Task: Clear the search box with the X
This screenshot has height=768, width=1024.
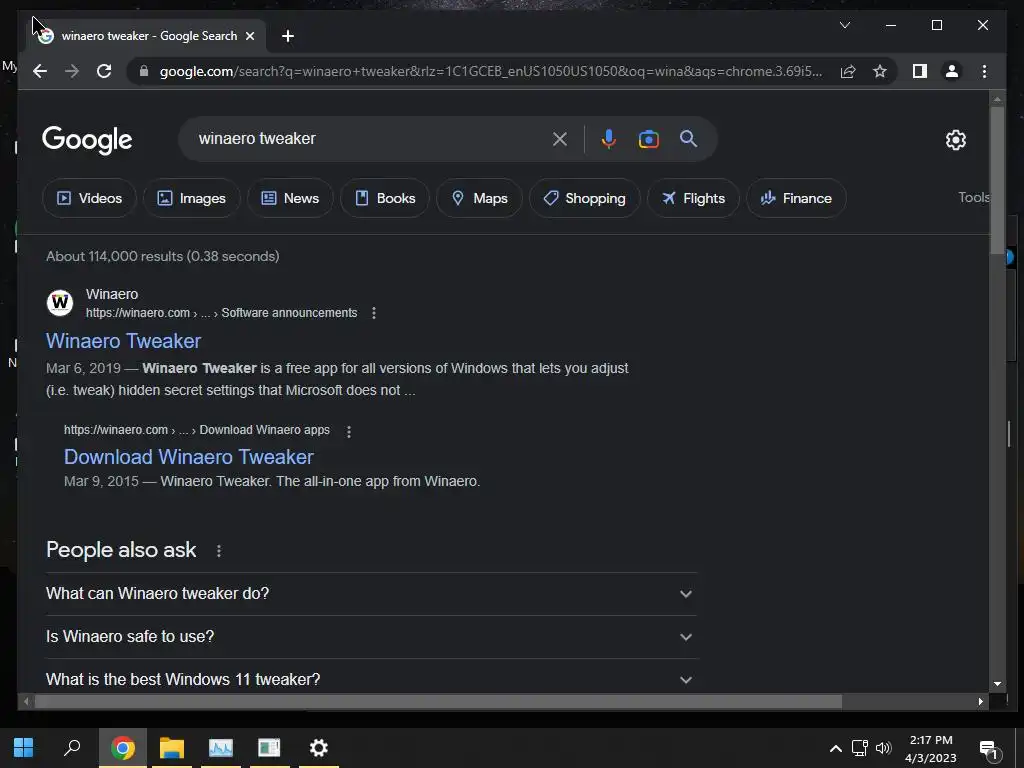Action: (560, 138)
